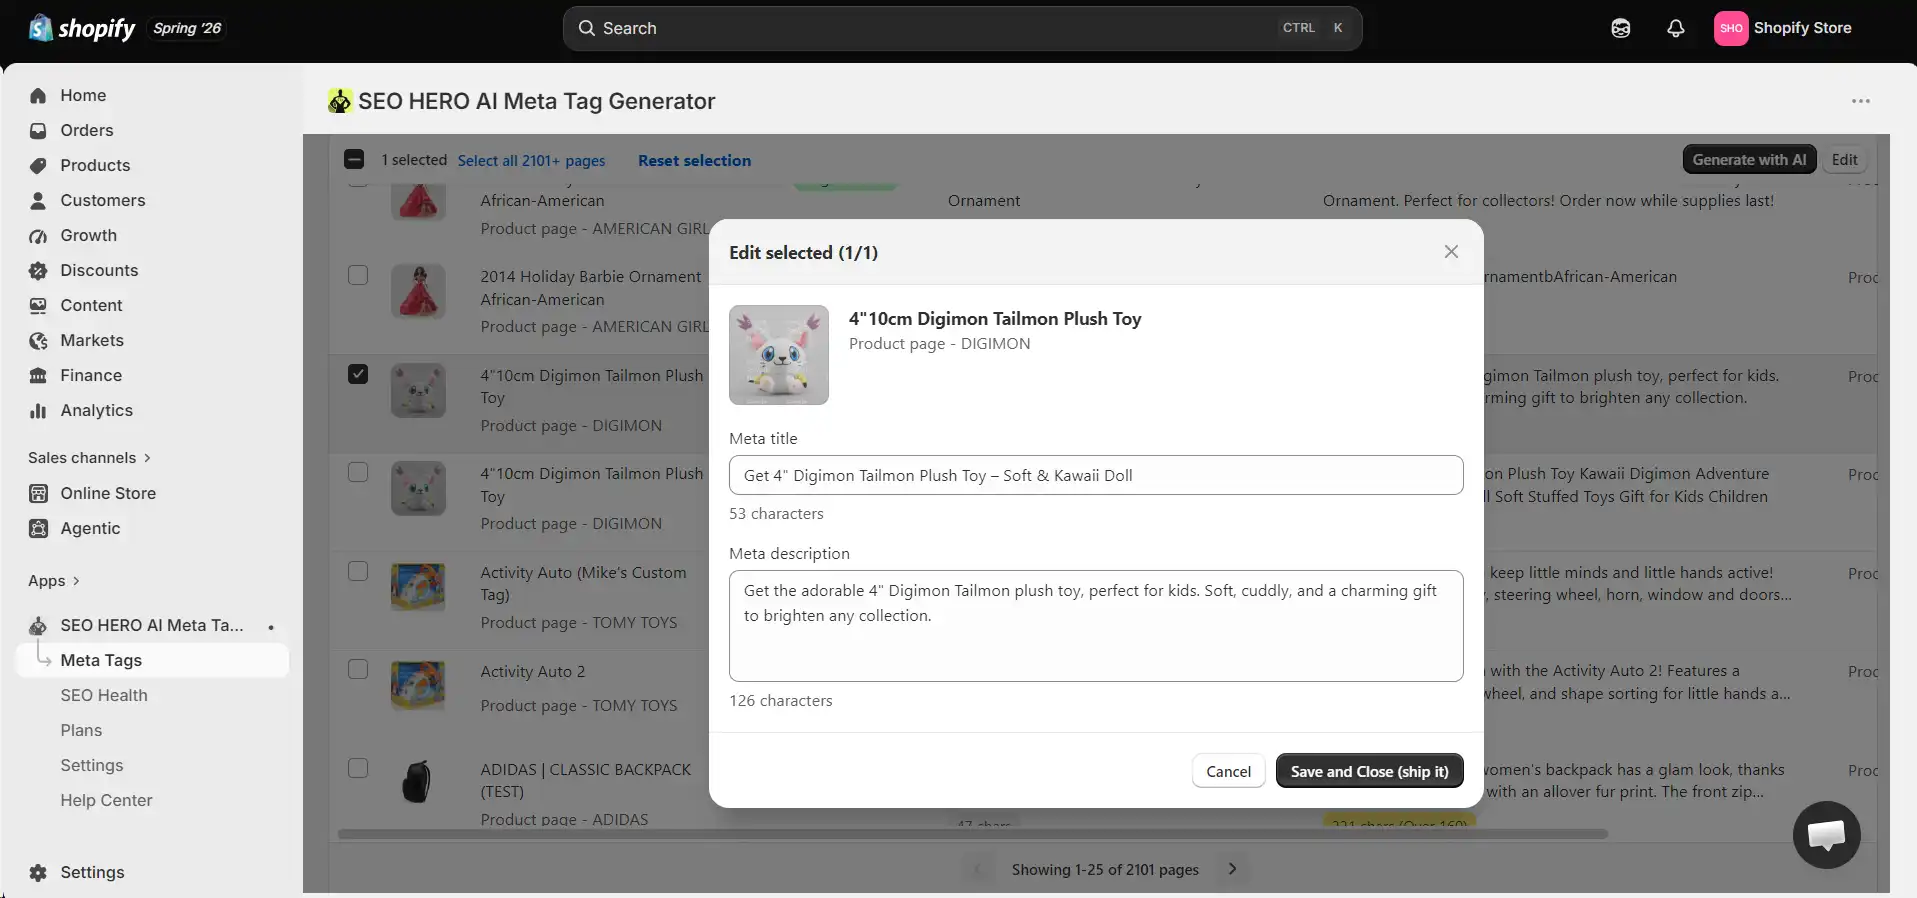Click the top Search bar
Screen dimensions: 1917x898
tap(962, 28)
